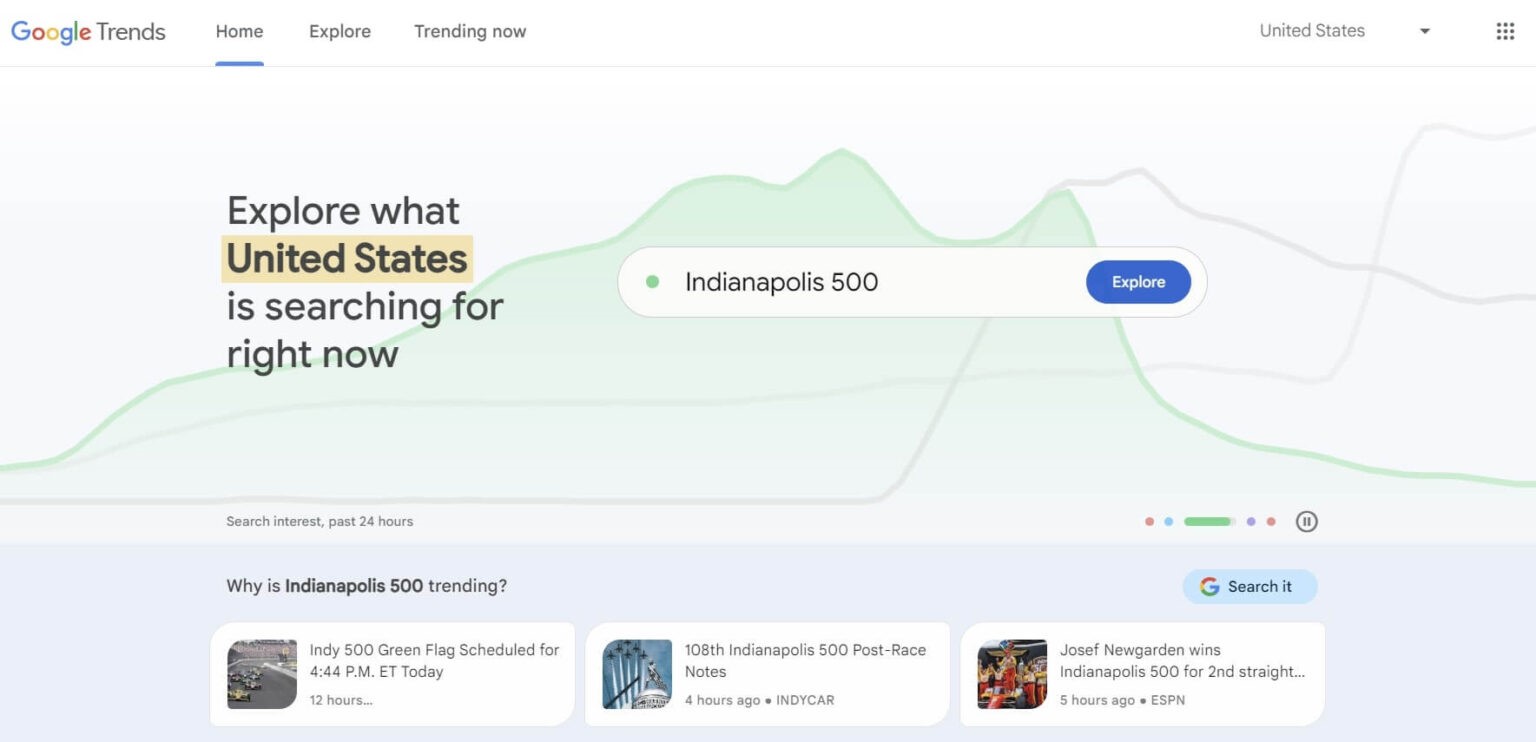This screenshot has width=1536, height=742.
Task: Open the Google apps grid icon
Action: (1505, 31)
